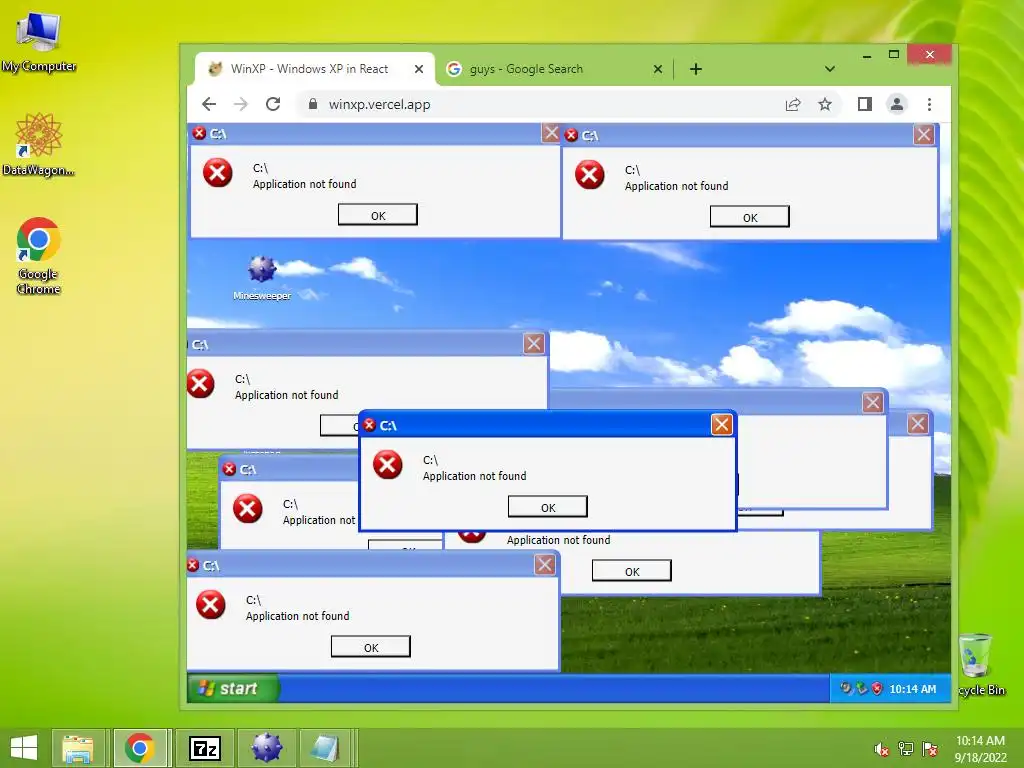The image size is (1024, 768).
Task: Open Action Center flag tray icon
Action: (x=930, y=749)
